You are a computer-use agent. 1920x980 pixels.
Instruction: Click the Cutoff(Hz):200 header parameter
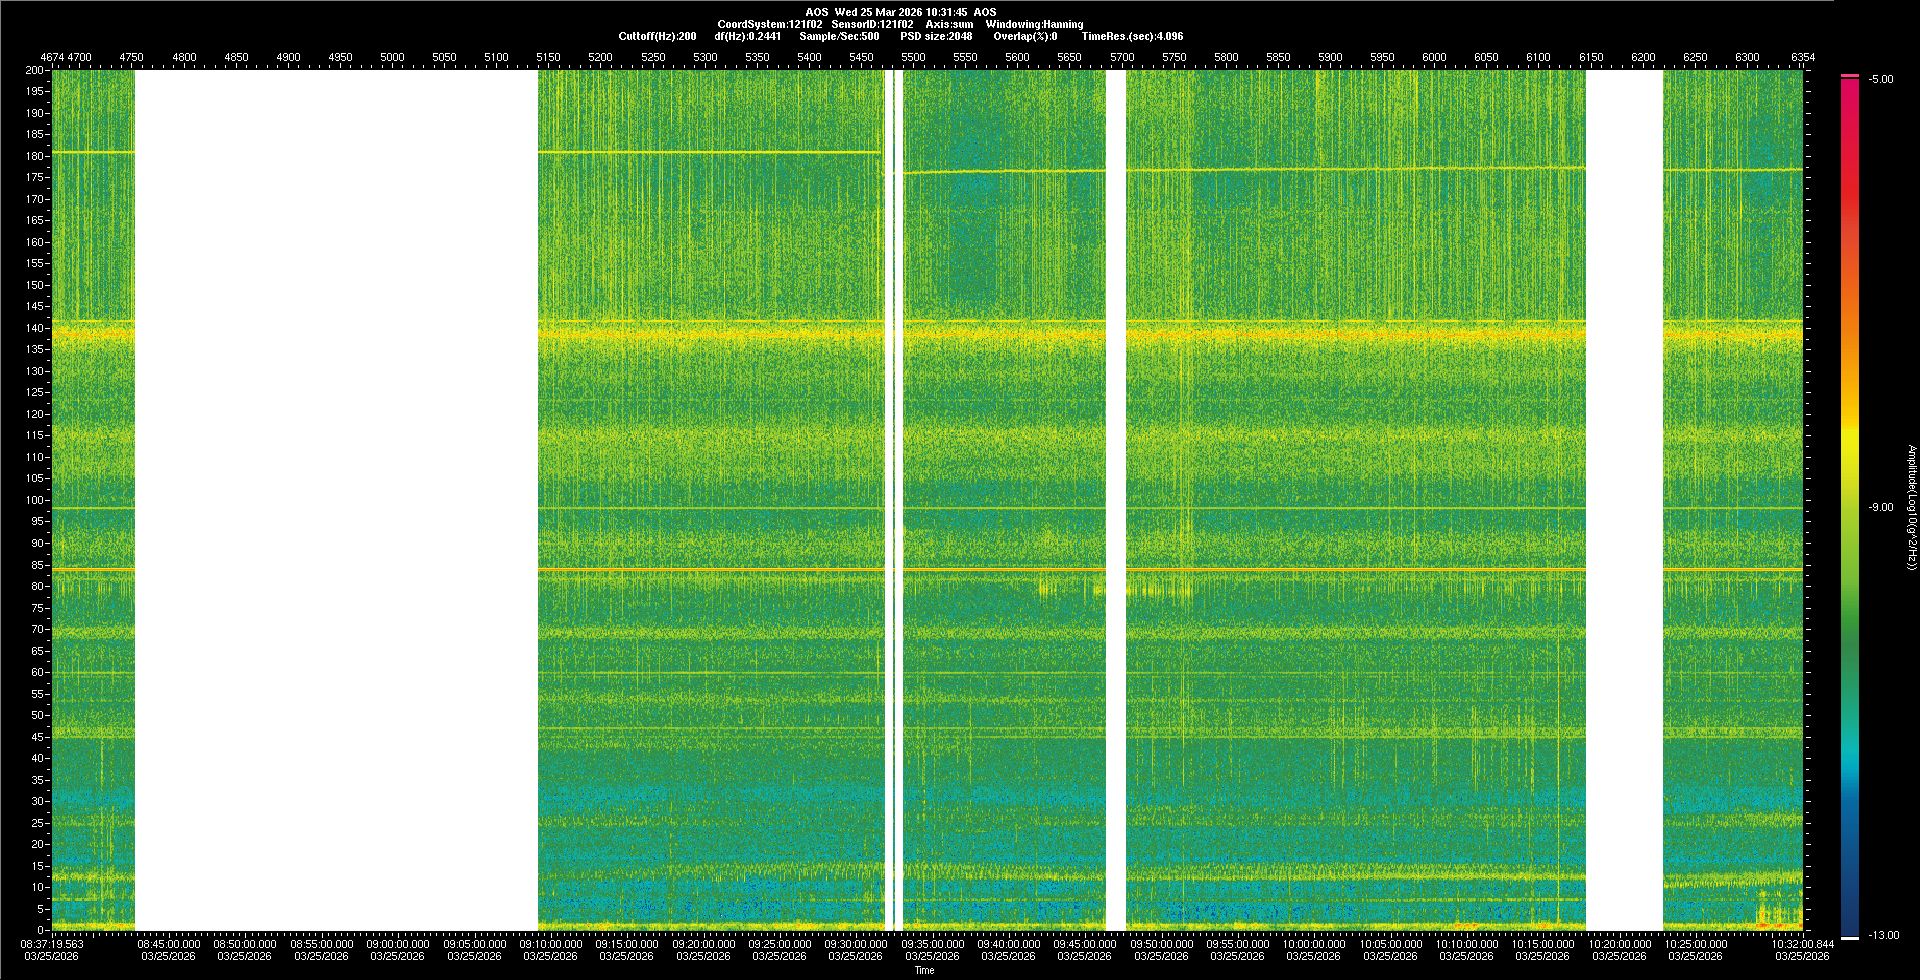657,36
